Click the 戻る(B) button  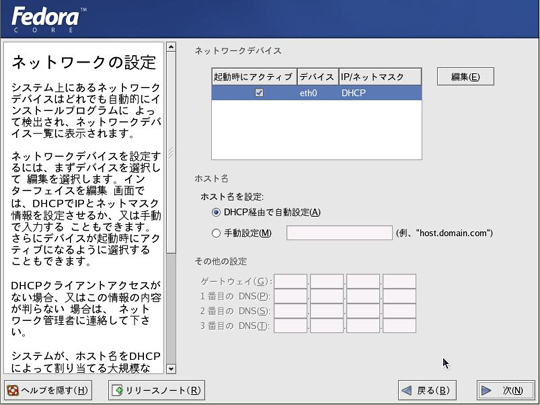(x=427, y=390)
